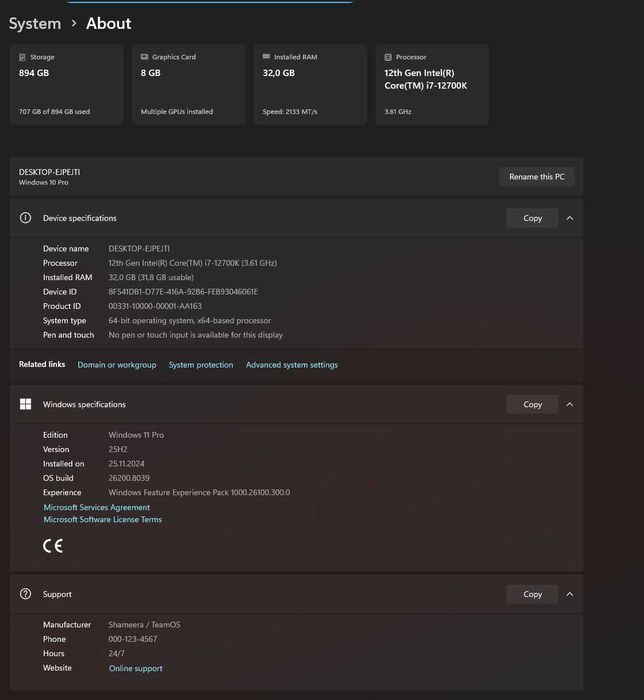
Task: Click 'Speed: 2133 MT/s' text
Action: 290,112
